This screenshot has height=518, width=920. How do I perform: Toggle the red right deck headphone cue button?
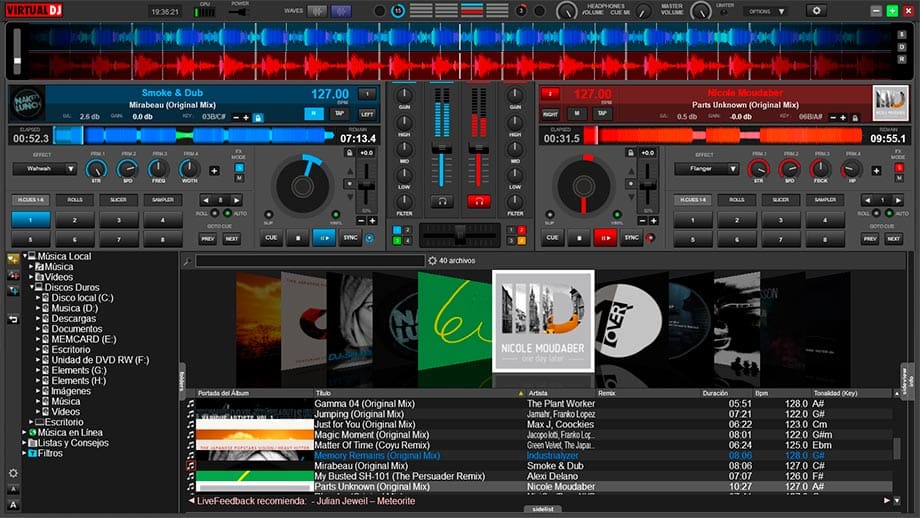tap(479, 202)
